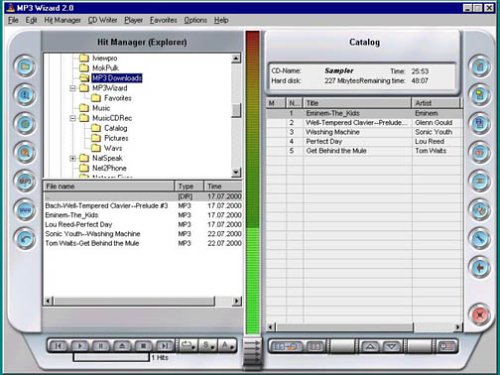Stop playback with the stop button
This screenshot has width=500, height=375.
click(143, 346)
